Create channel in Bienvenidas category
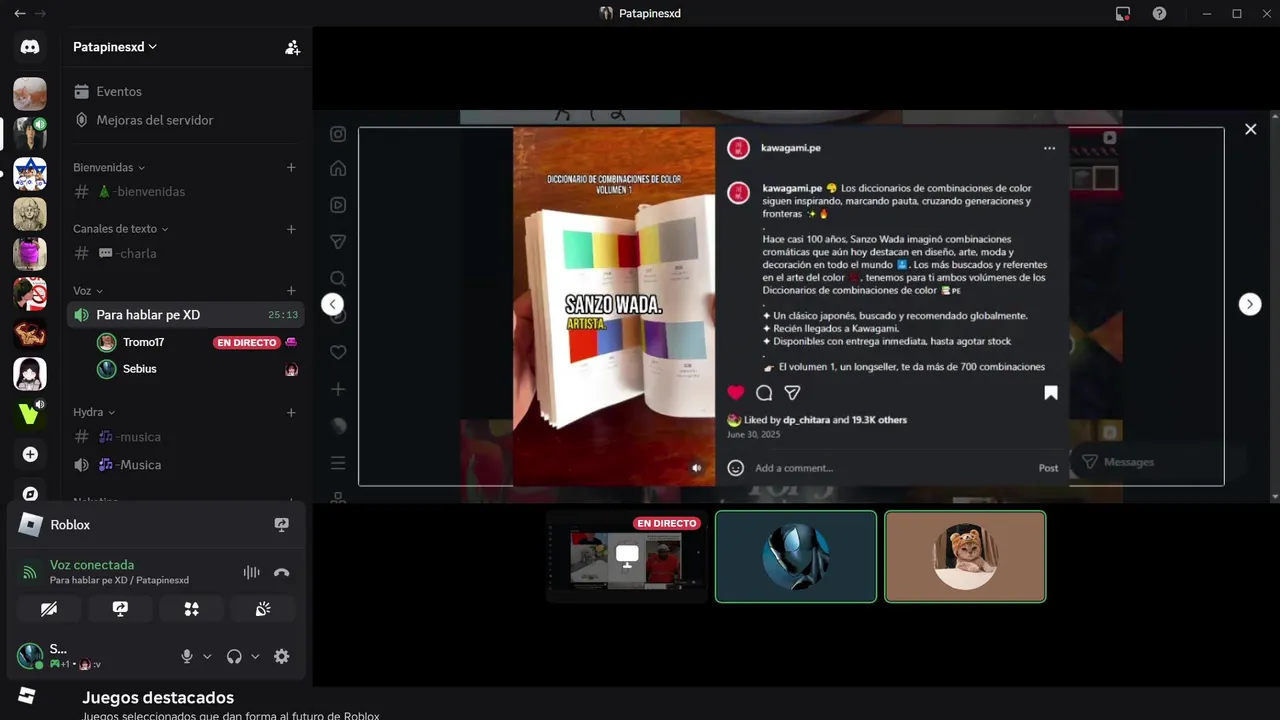The image size is (1280, 720). (x=291, y=167)
